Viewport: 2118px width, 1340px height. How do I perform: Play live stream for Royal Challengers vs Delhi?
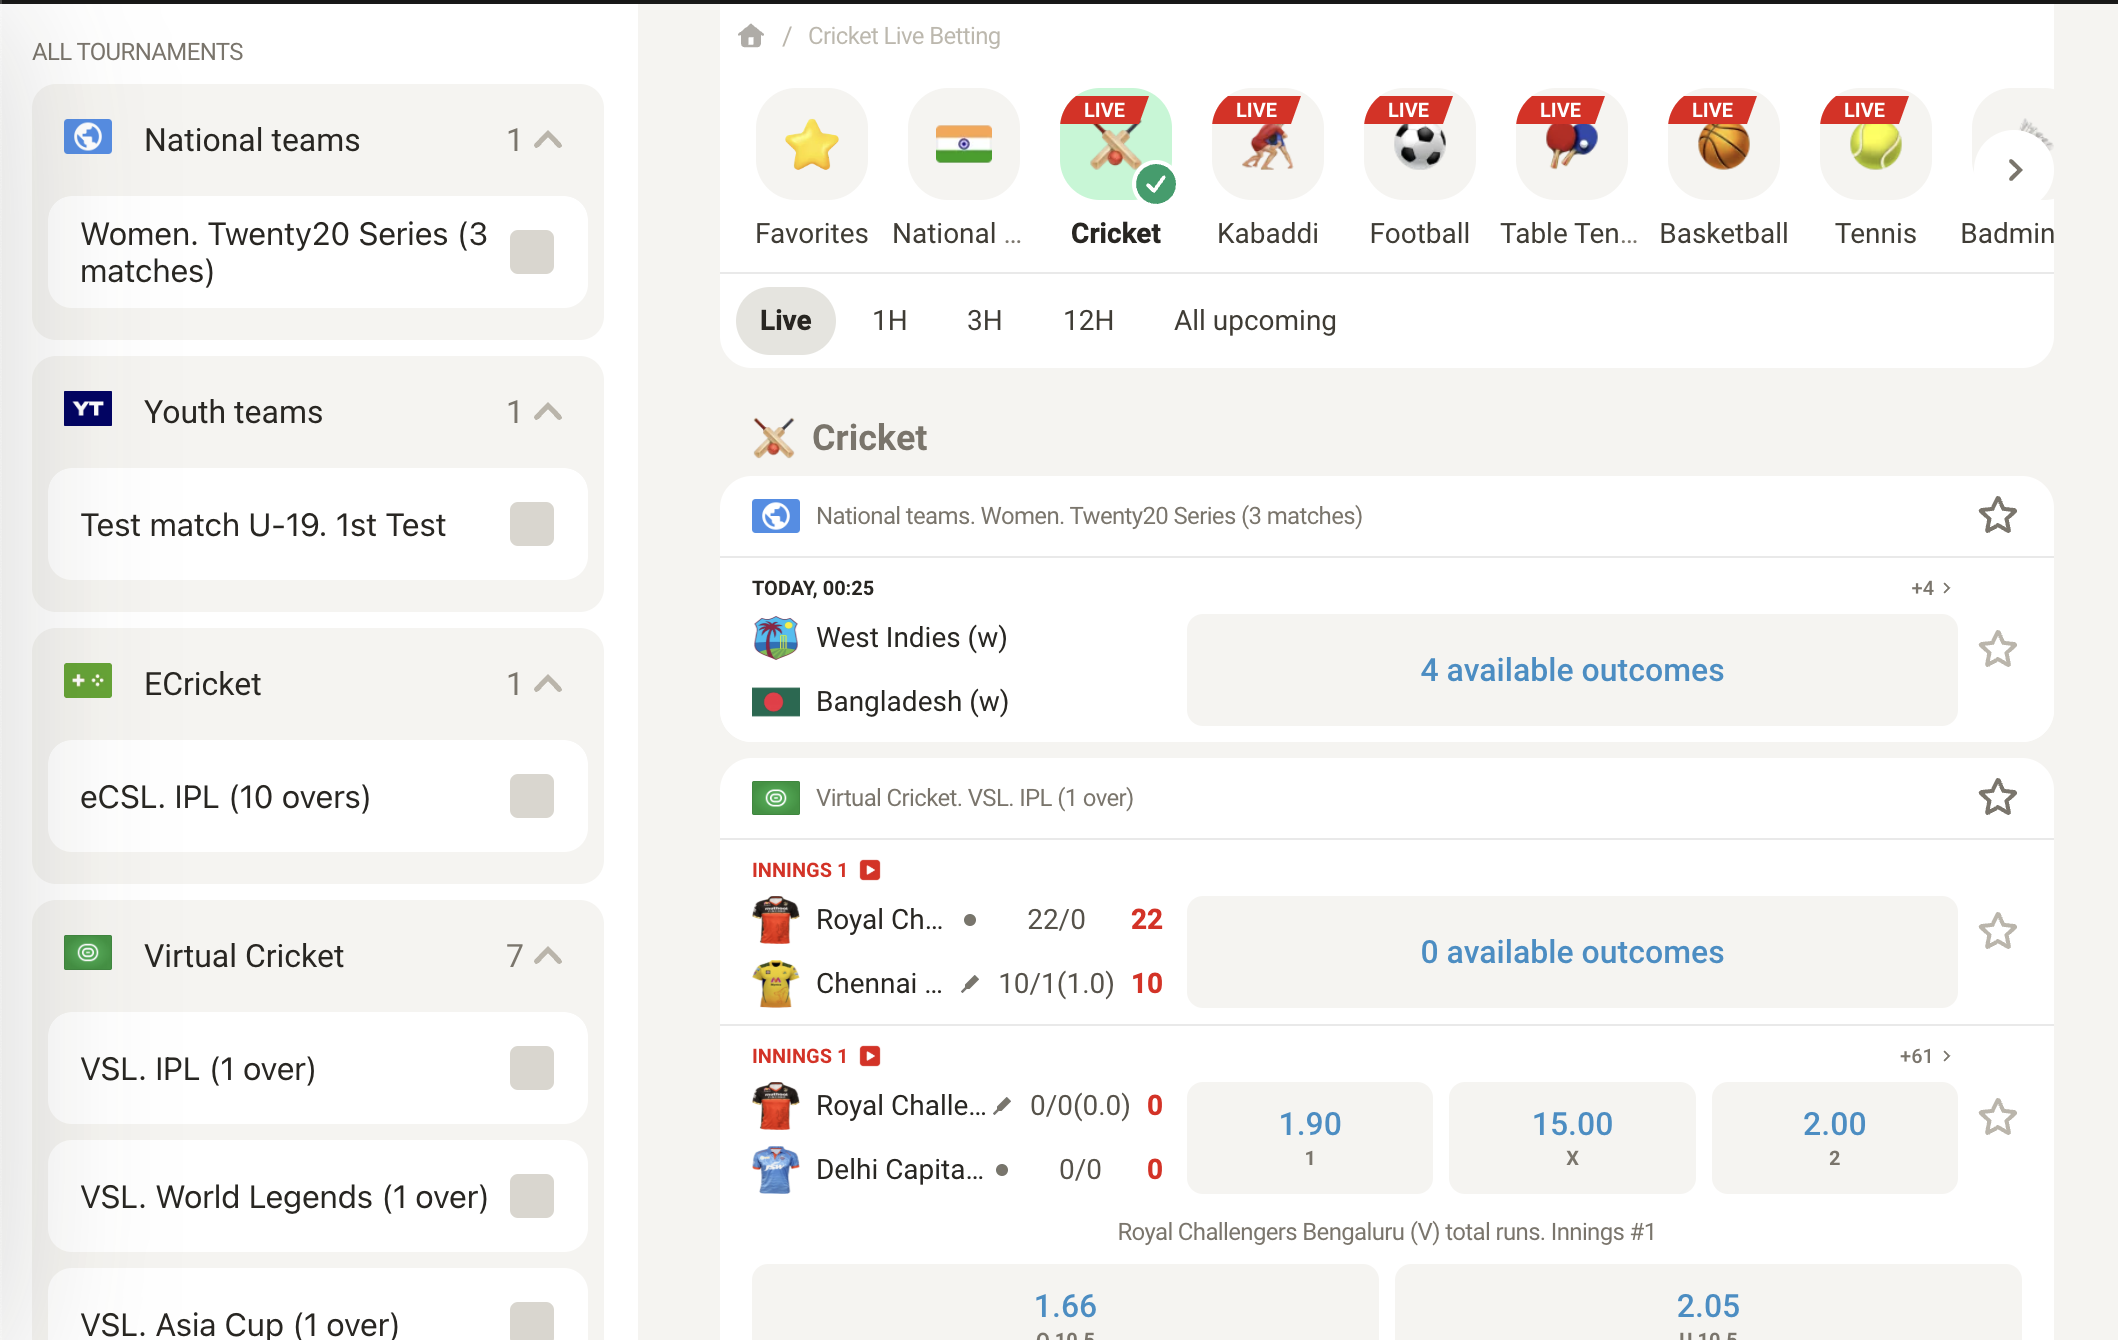(x=870, y=1056)
